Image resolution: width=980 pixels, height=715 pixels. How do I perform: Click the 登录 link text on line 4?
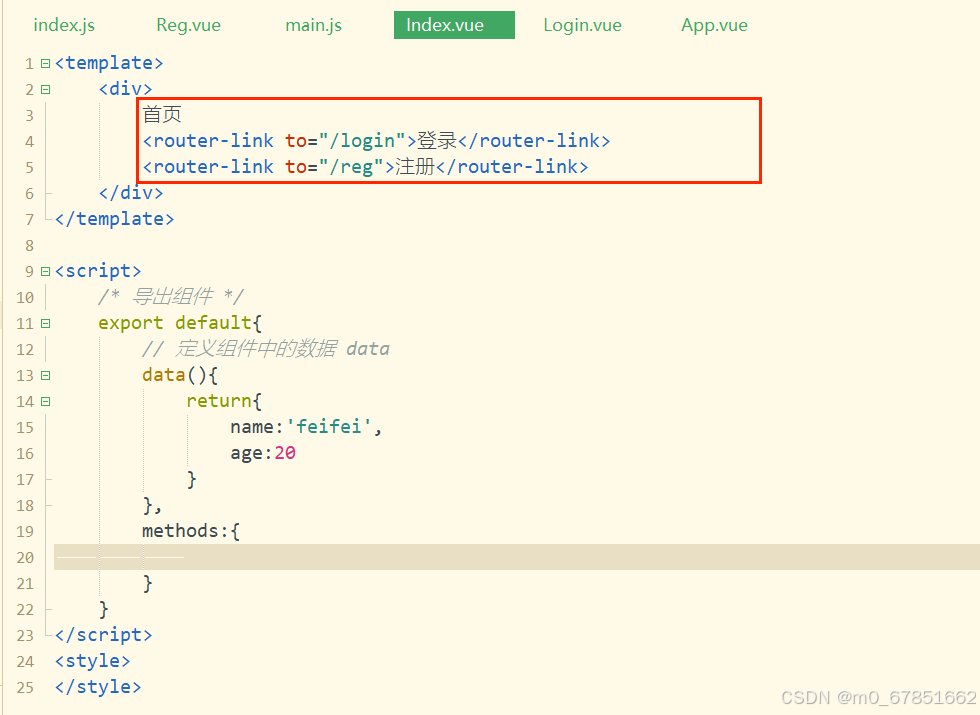pos(437,141)
